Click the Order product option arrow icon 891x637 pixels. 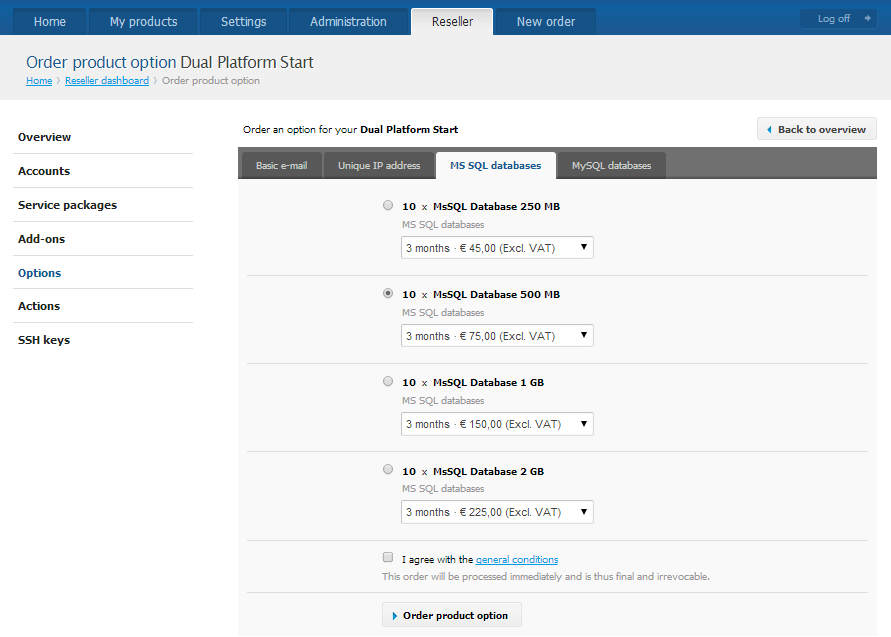coord(394,616)
